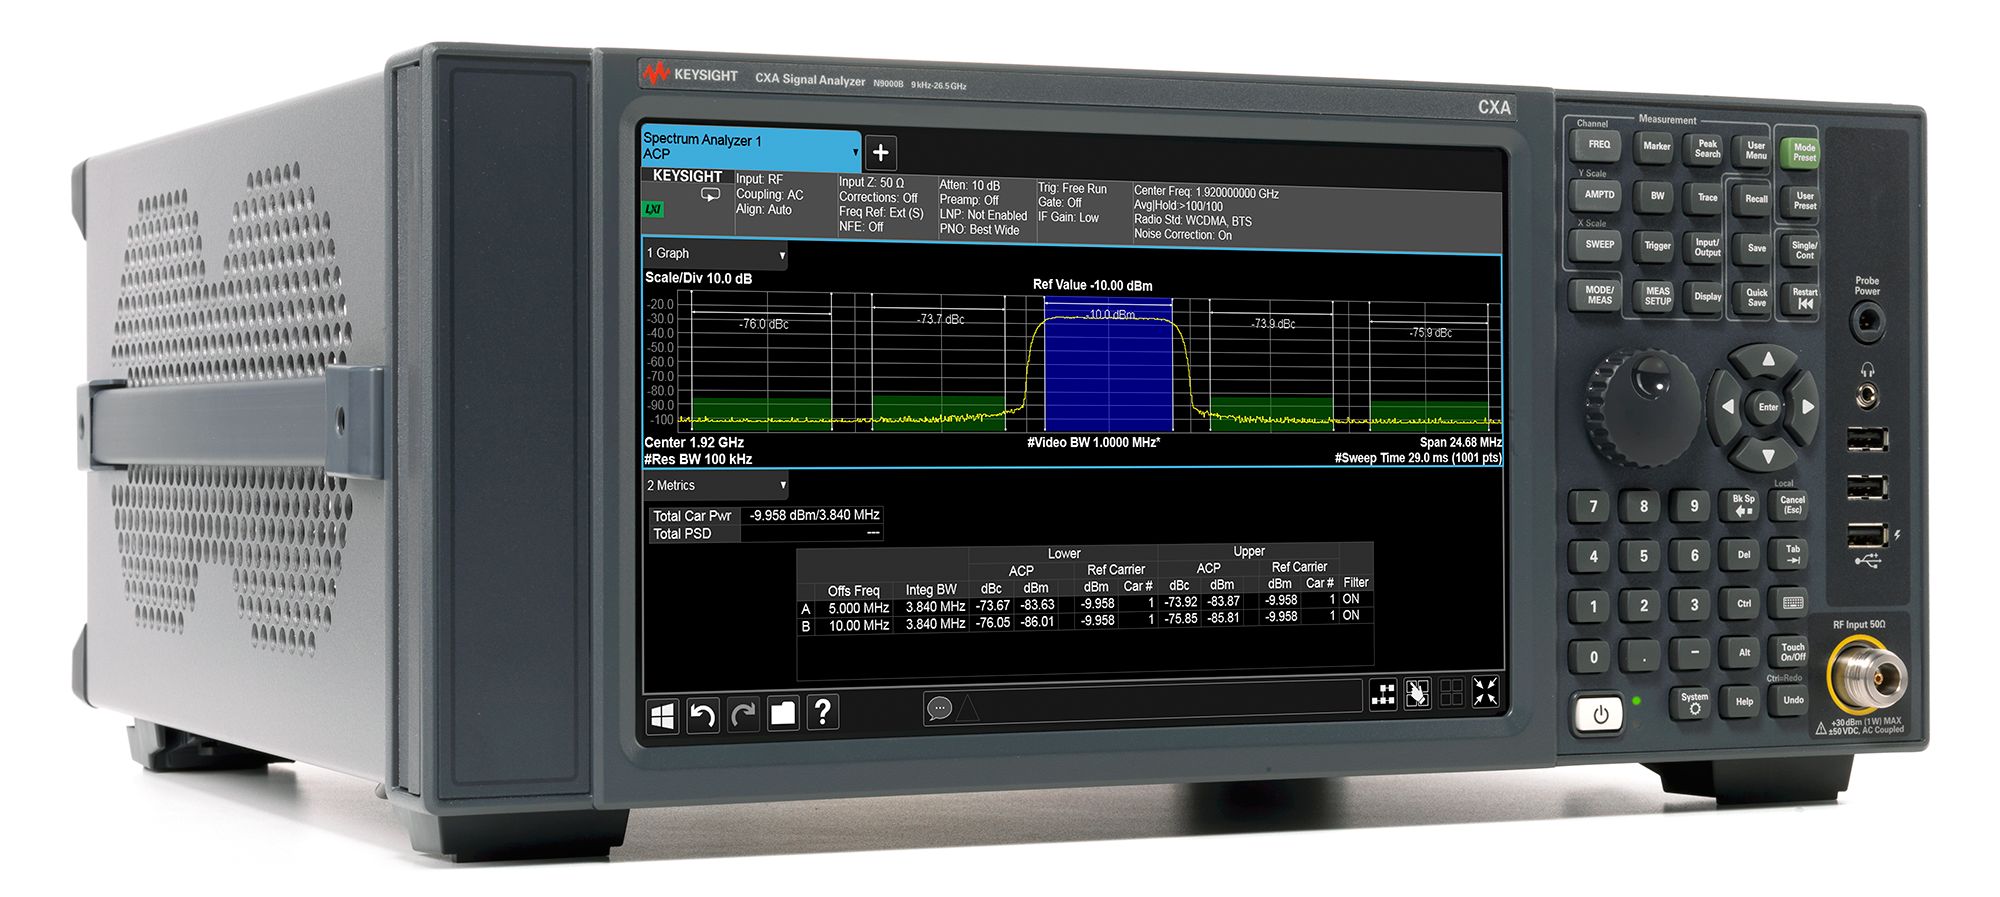Tap the on-screen question mark help icon
This screenshot has width=2000, height=897.
(x=822, y=712)
